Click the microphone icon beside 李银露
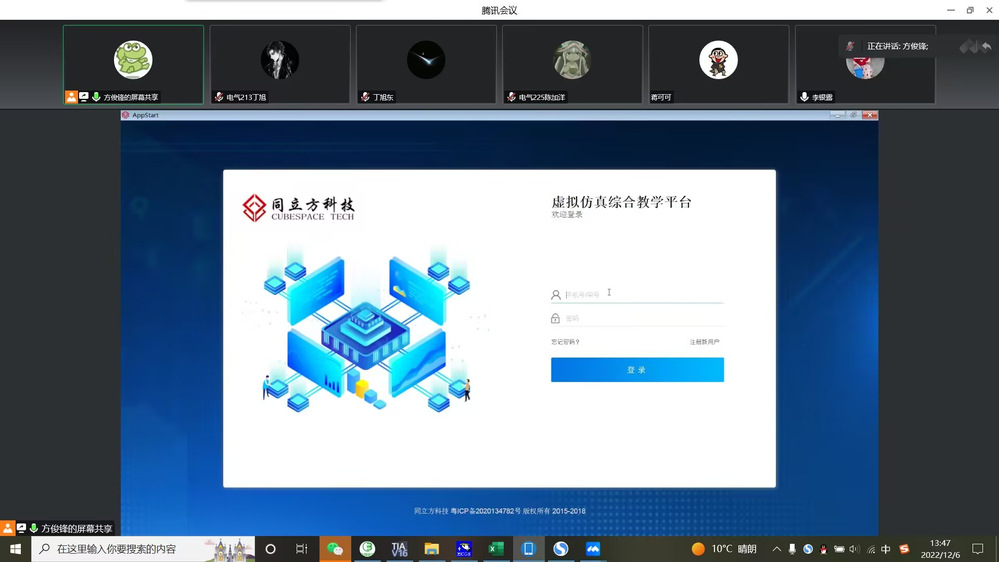 coord(804,97)
